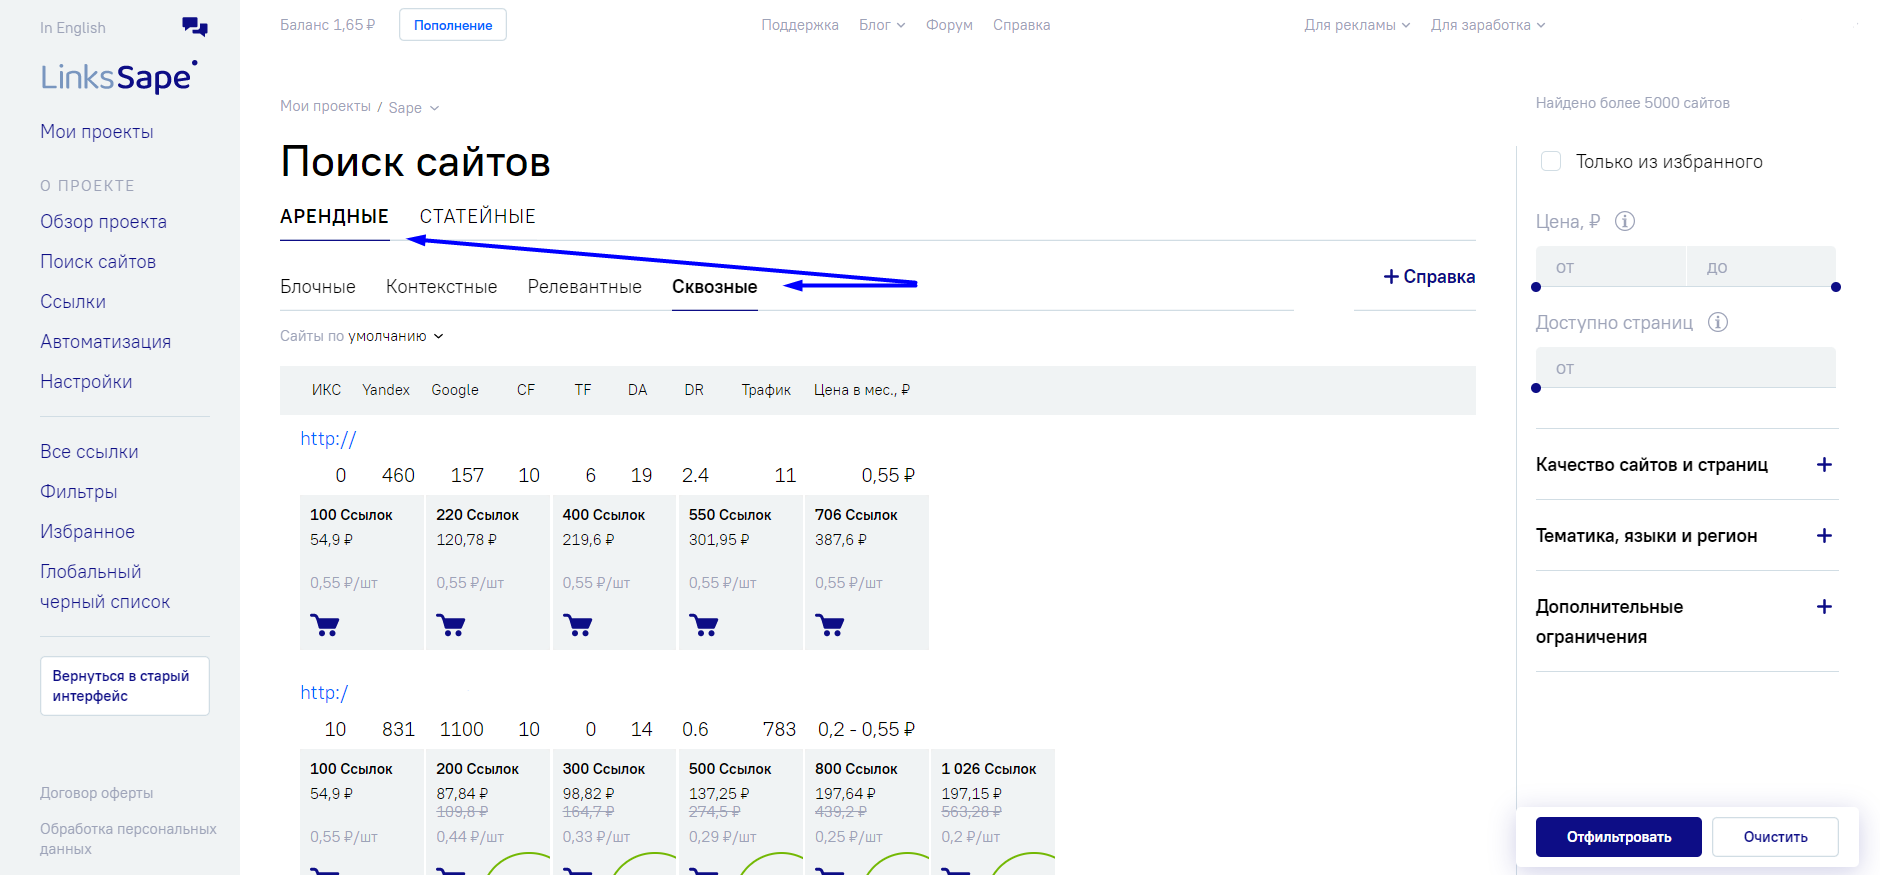Add 400 Ссылок package to cart

[578, 626]
